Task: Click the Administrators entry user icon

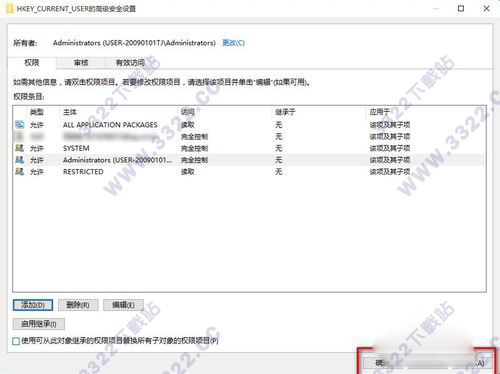Action: point(19,160)
